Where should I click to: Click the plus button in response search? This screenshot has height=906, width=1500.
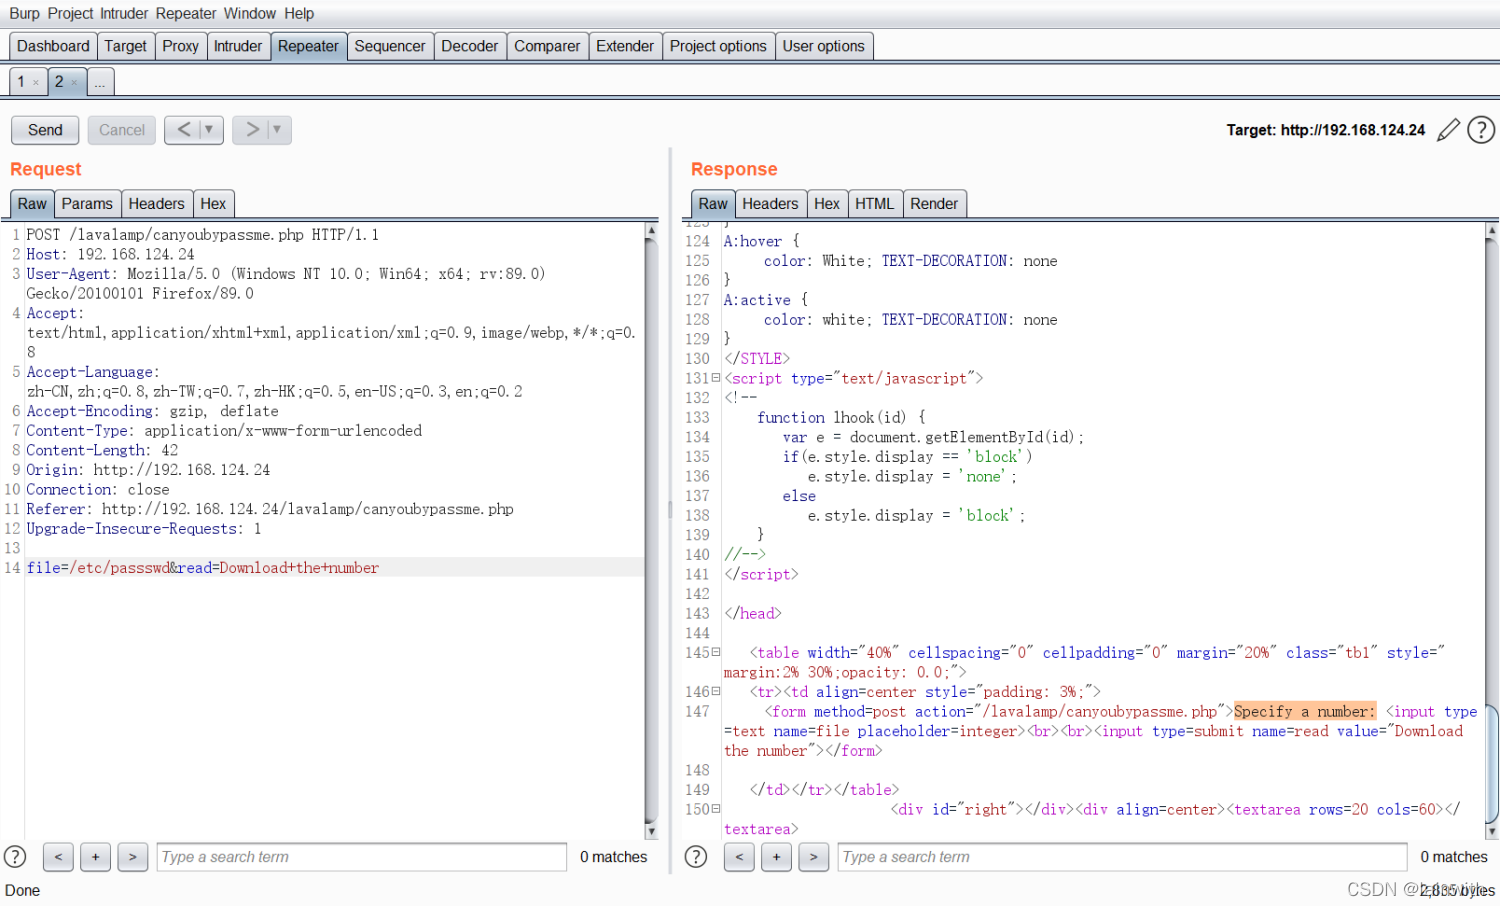[x=776, y=857]
